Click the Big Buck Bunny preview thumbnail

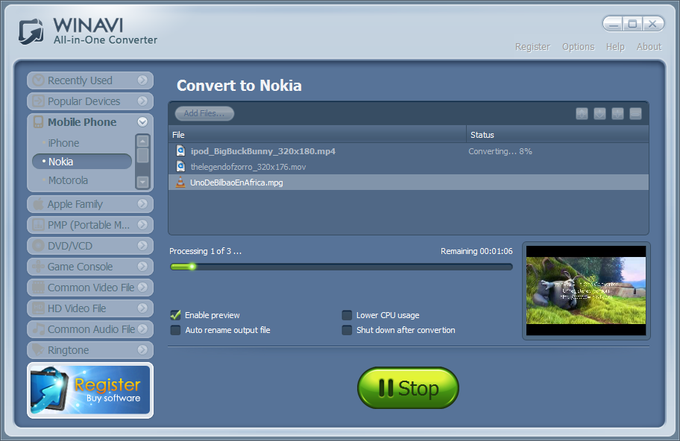click(x=586, y=291)
